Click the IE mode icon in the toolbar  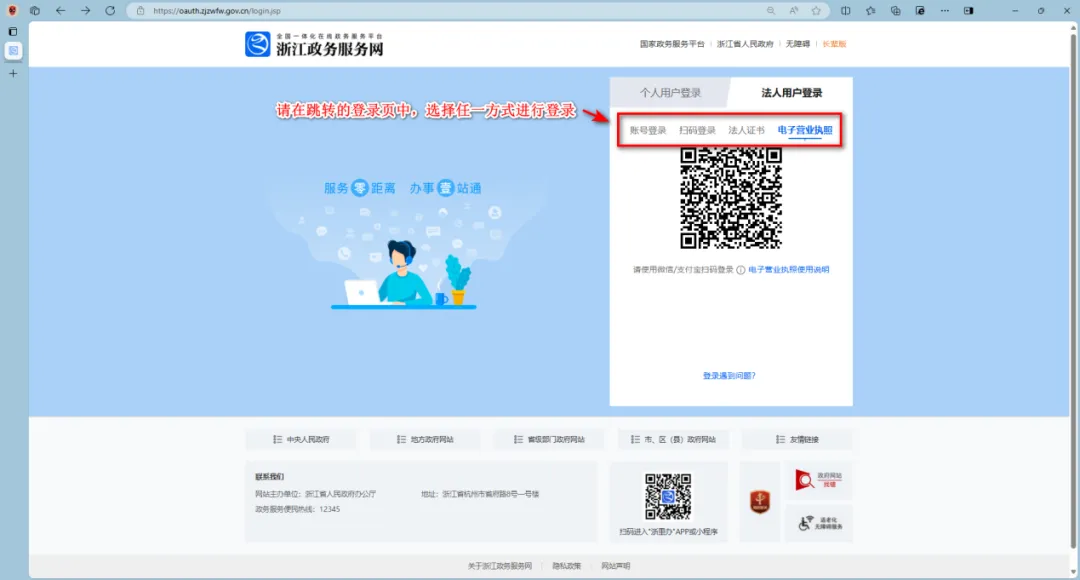click(x=920, y=11)
